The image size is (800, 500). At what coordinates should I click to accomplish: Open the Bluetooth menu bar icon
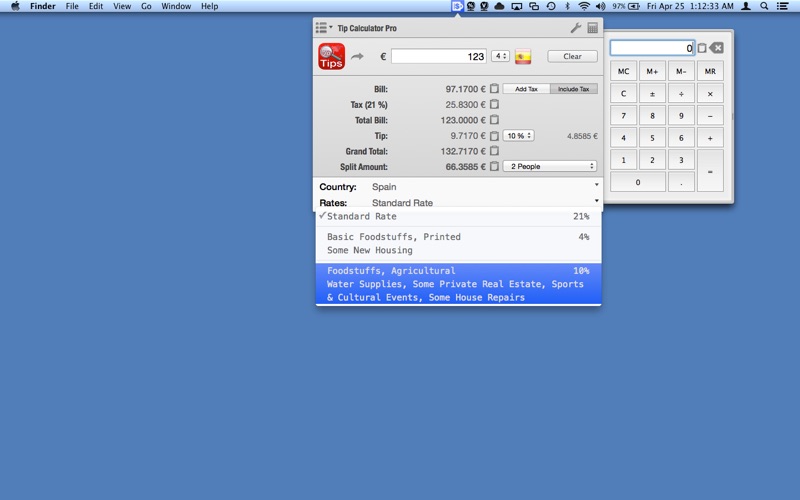click(x=567, y=6)
